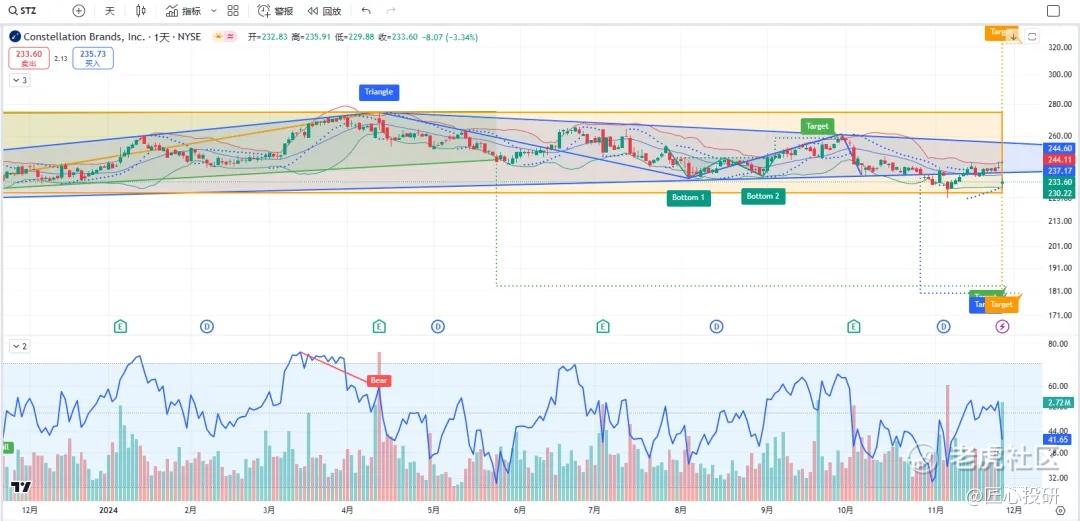Click the 开=232.83 open value

(268, 37)
